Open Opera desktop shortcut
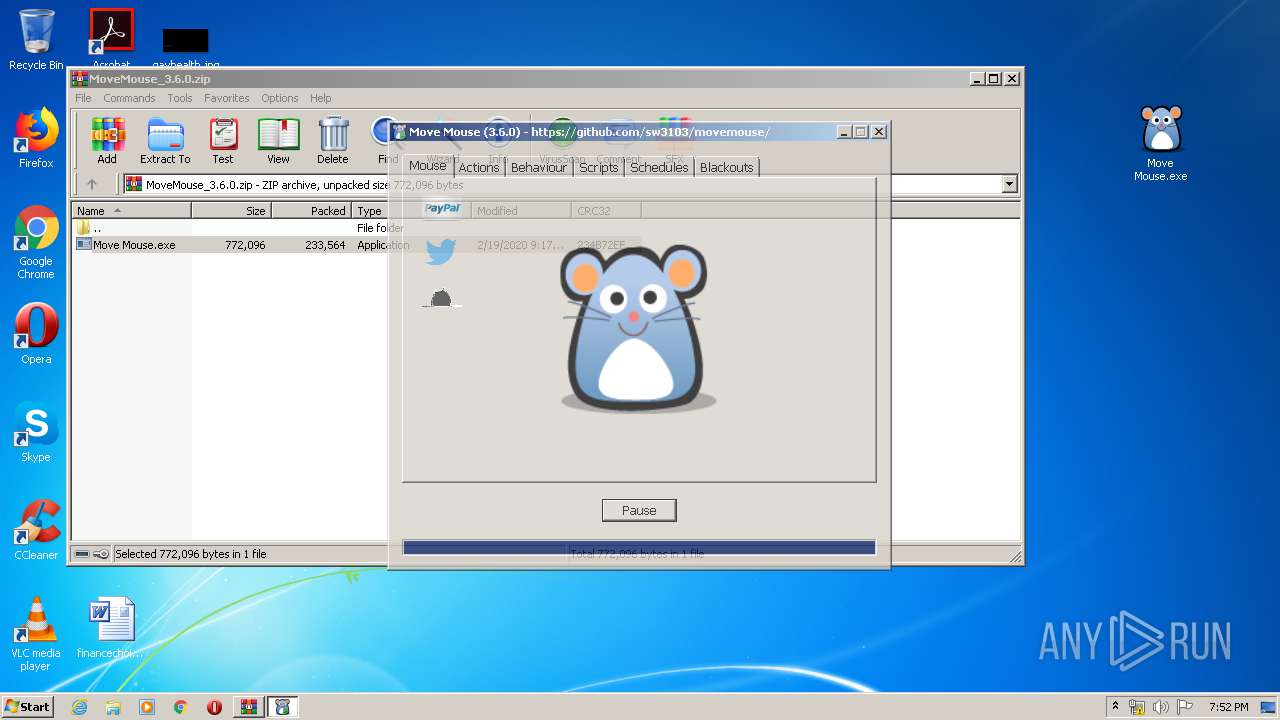The height and width of the screenshot is (720, 1280). click(36, 333)
